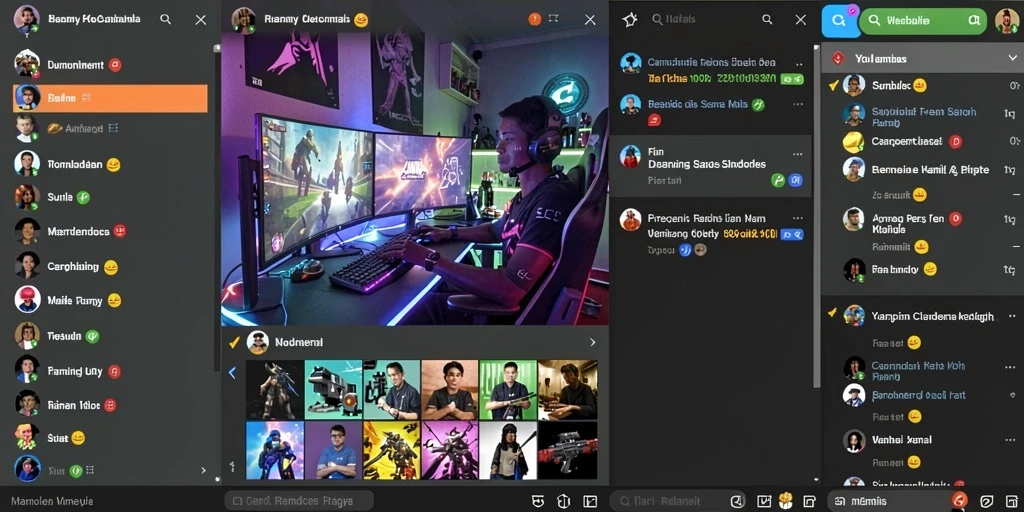Click first icon right of Cend. Ramdoes field
Viewport: 1024px width, 512px height.
(x=538, y=501)
